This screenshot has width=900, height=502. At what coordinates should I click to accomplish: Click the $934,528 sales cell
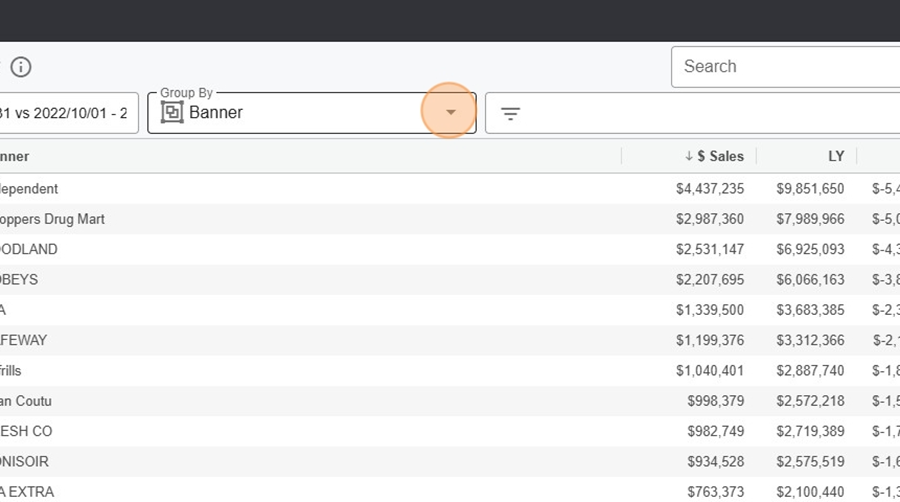(x=715, y=462)
